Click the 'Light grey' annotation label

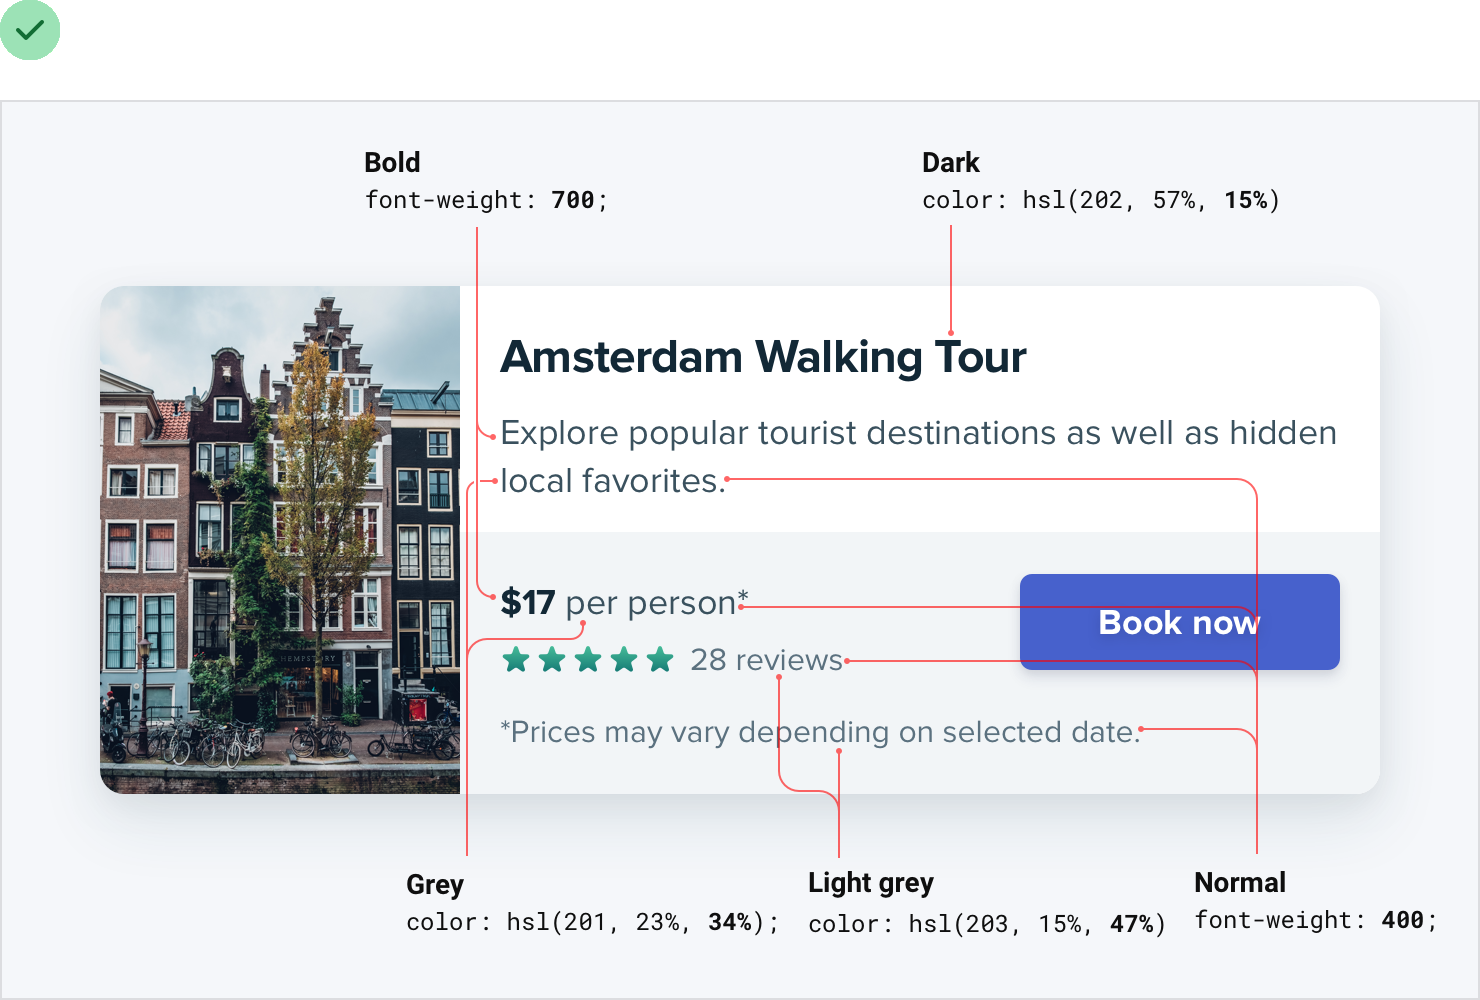[870, 883]
